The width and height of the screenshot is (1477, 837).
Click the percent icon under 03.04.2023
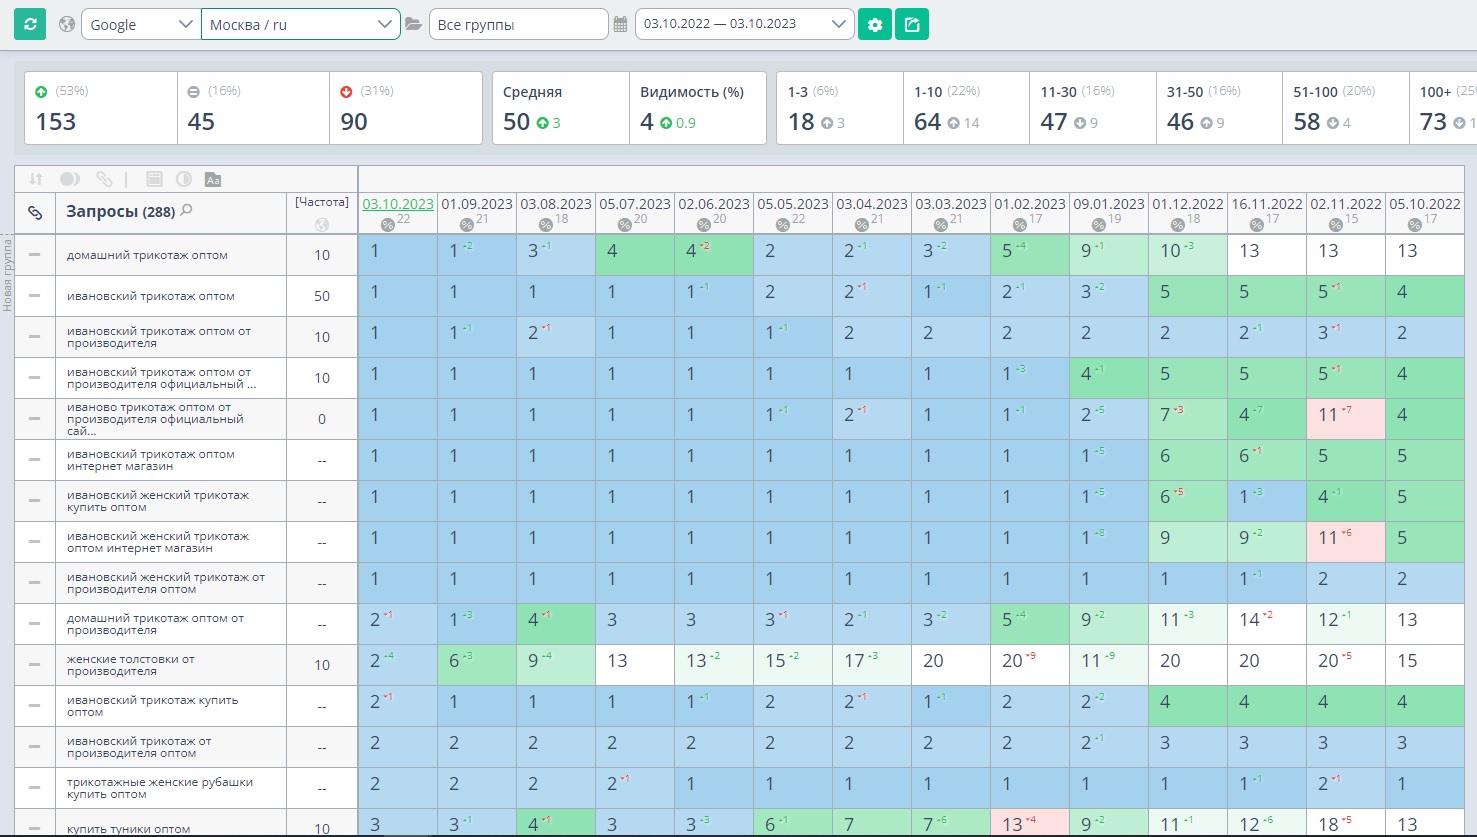coord(862,225)
